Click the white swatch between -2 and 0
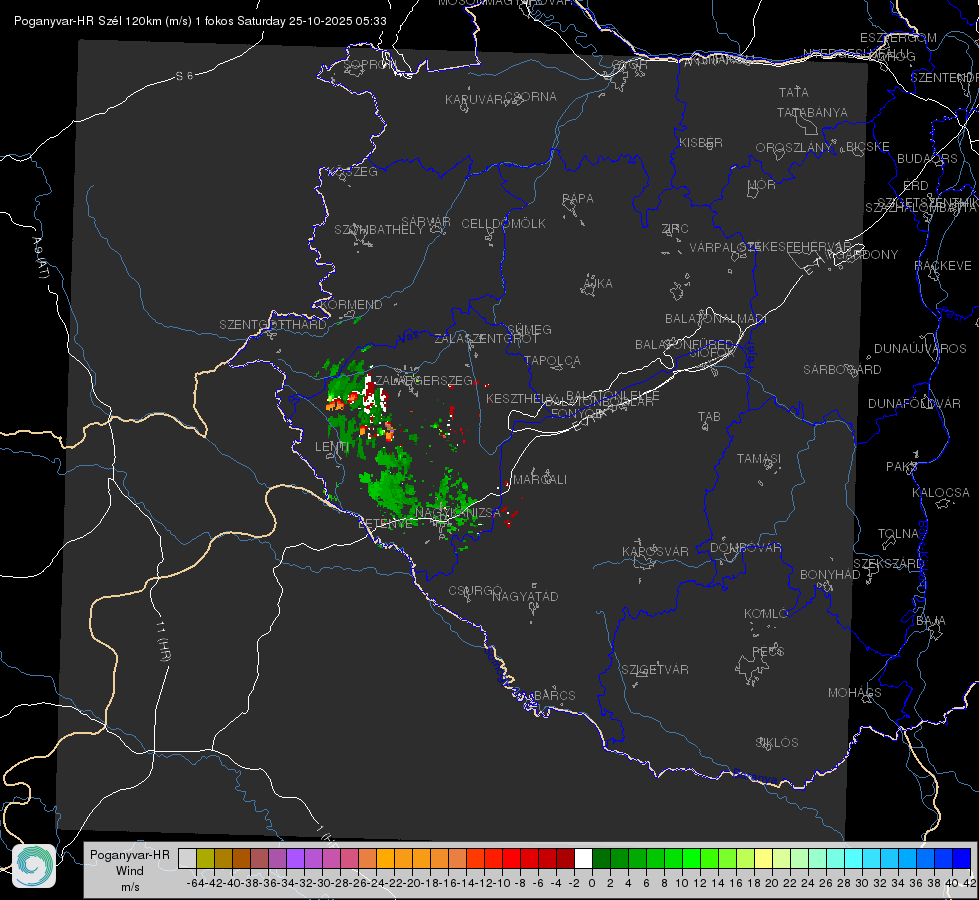This screenshot has width=979, height=900. tap(583, 859)
